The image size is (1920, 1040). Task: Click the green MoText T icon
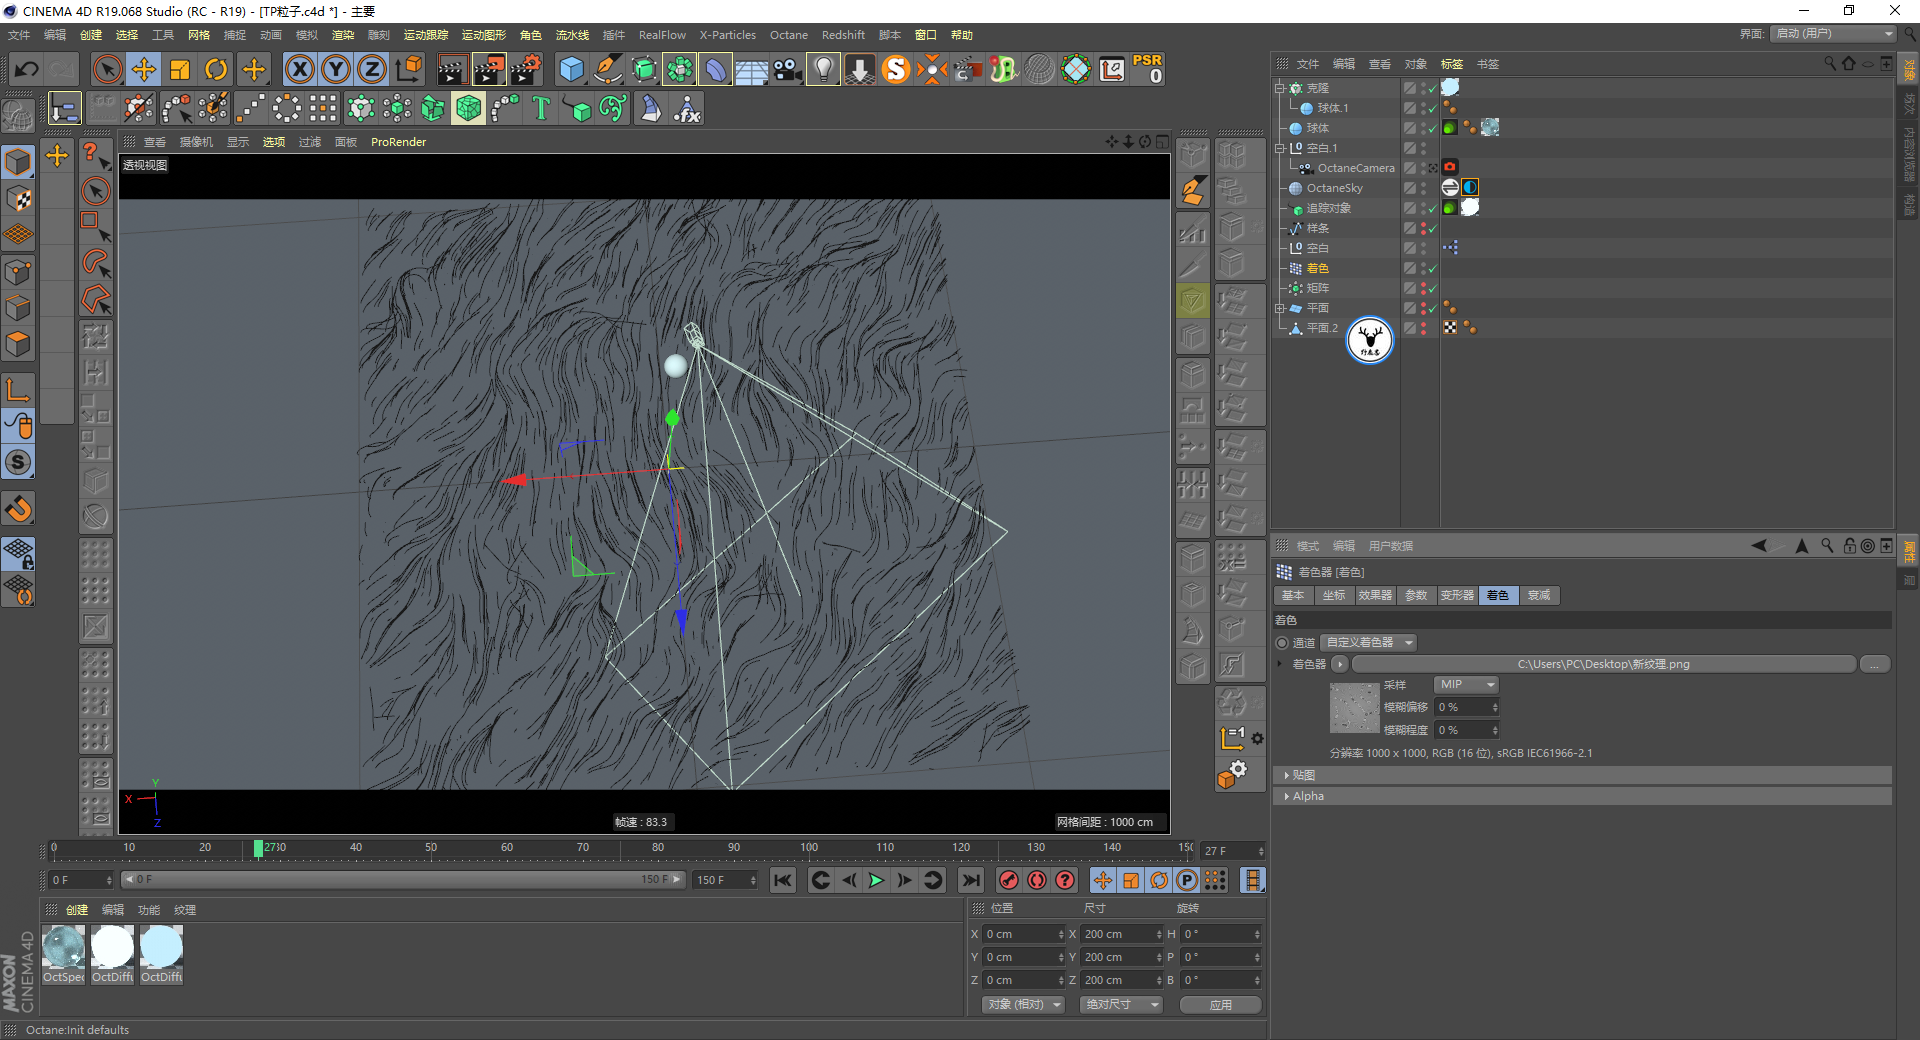tap(541, 108)
